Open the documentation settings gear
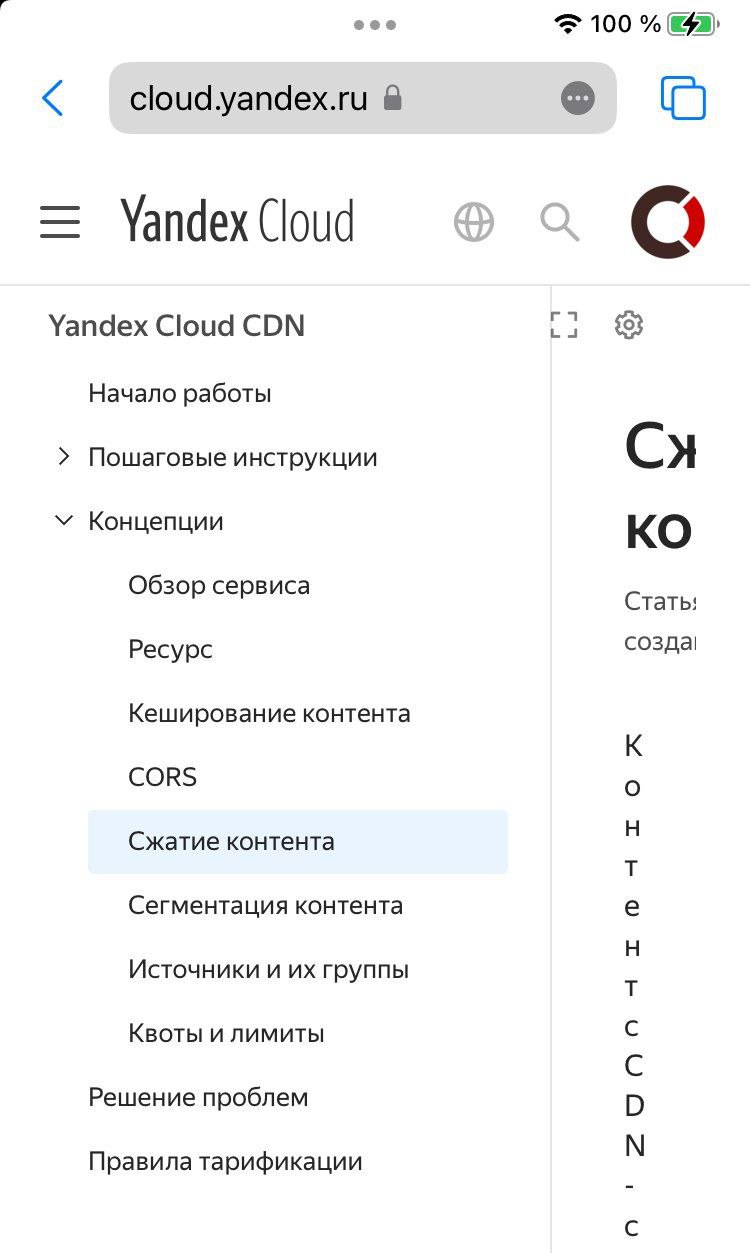The image size is (750, 1253). click(x=629, y=324)
